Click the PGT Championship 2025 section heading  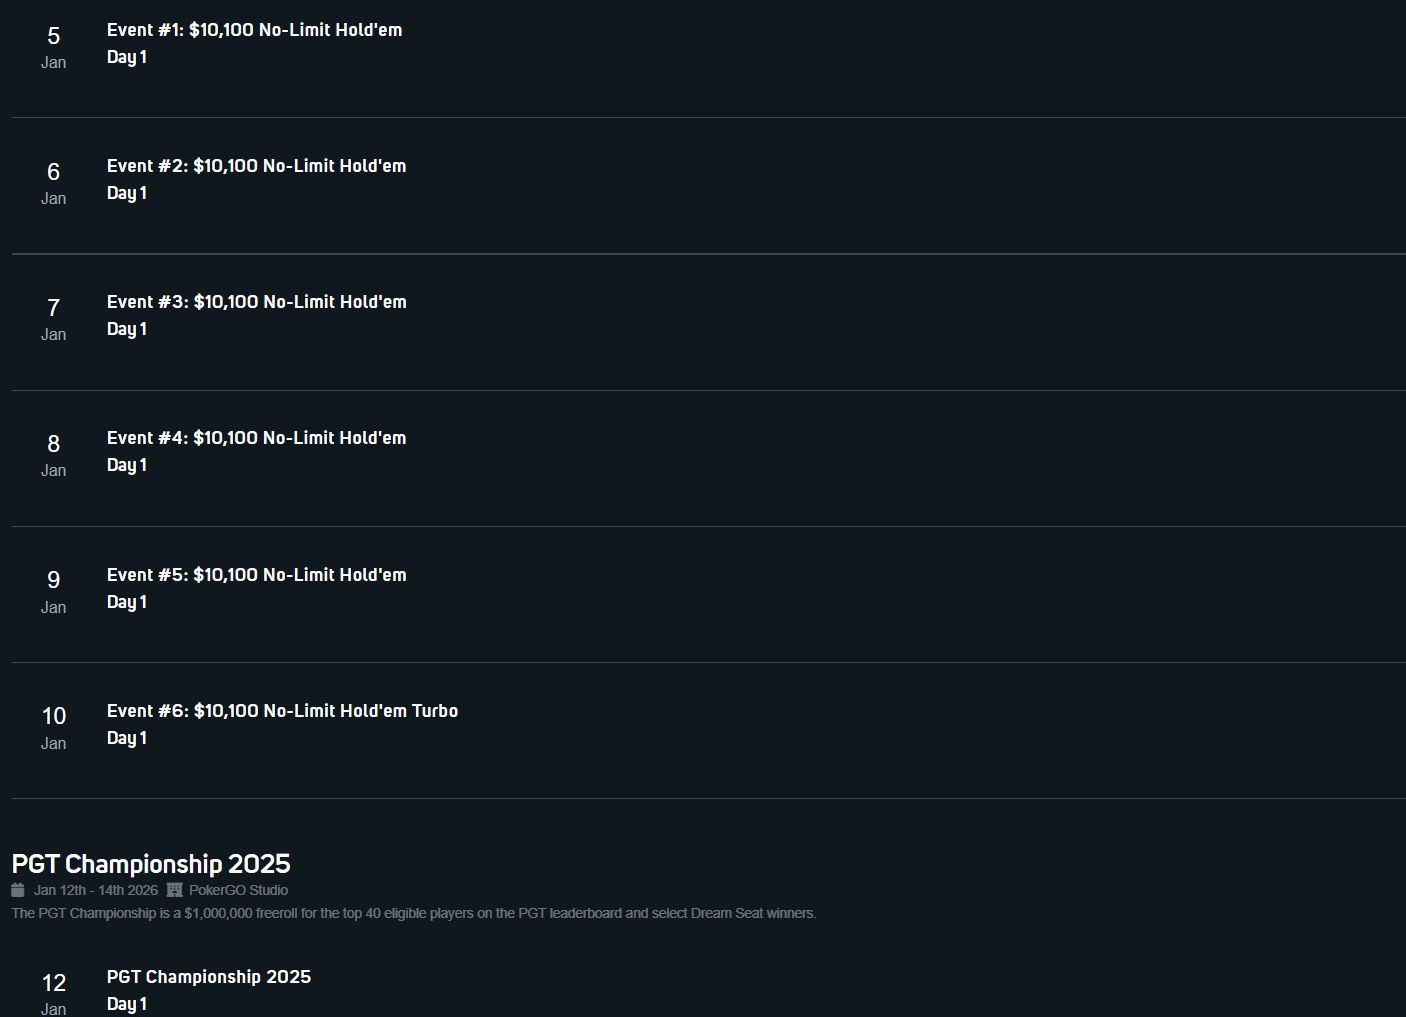(x=151, y=864)
